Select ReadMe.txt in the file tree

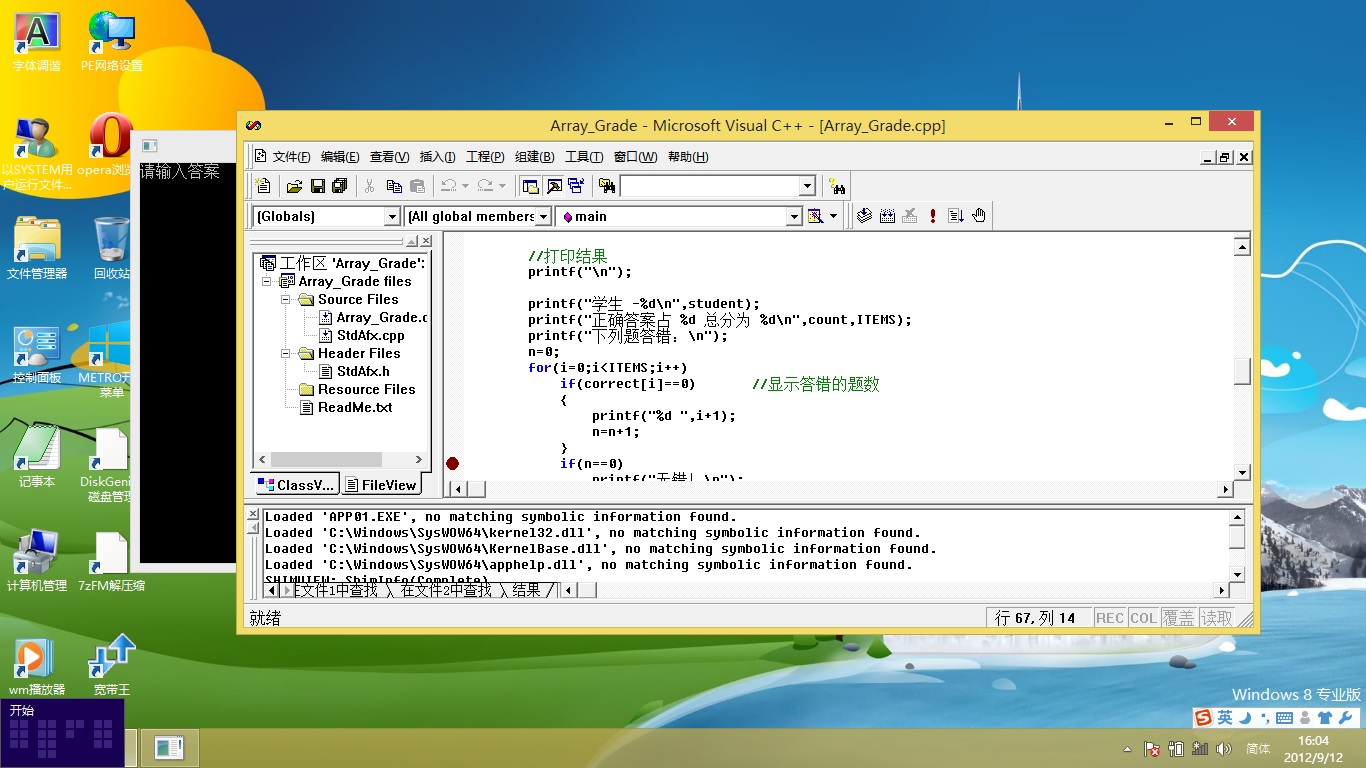(x=346, y=408)
